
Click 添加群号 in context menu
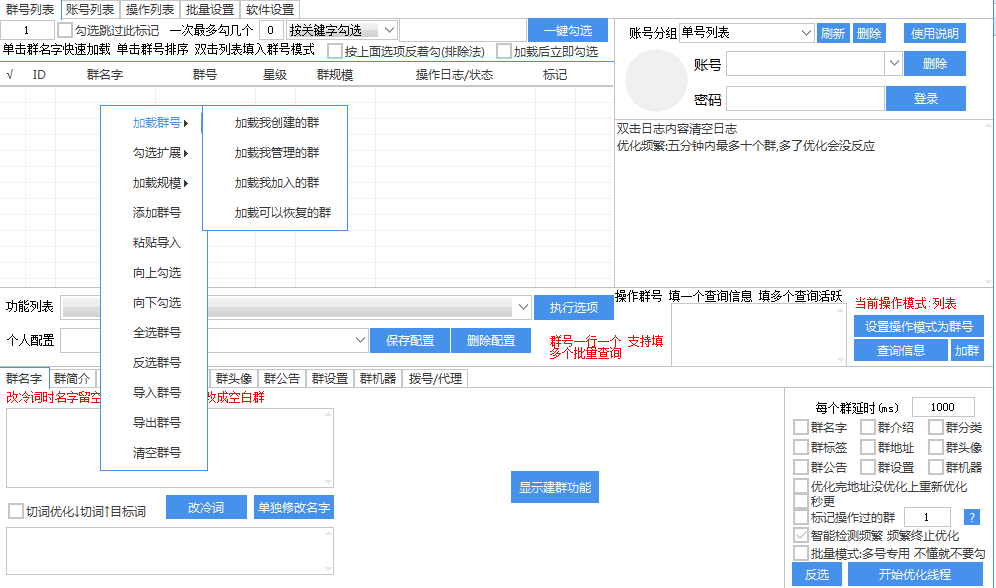pos(156,212)
